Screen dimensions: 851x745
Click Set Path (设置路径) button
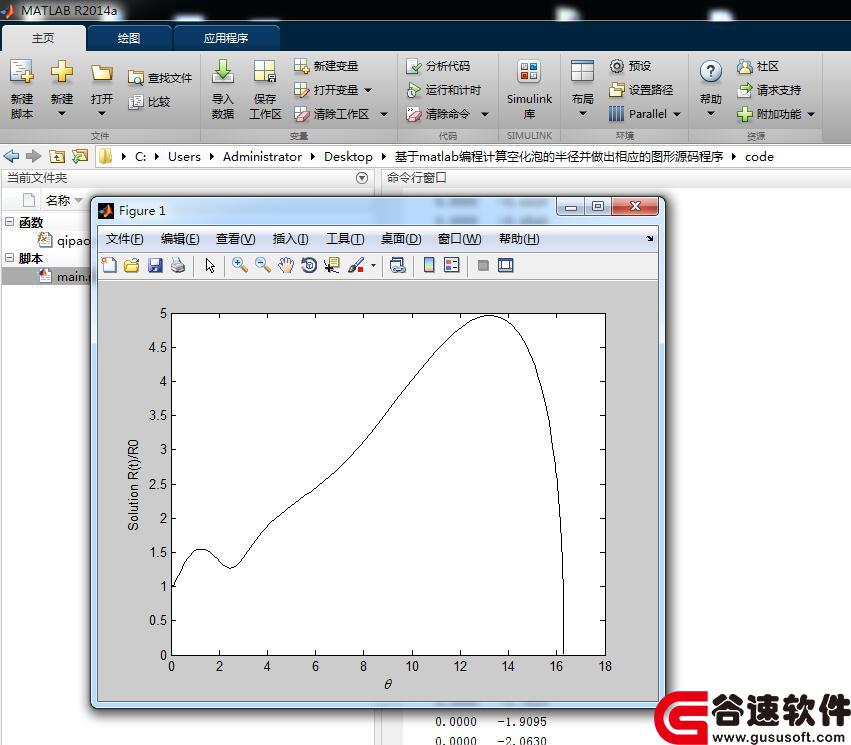641,90
